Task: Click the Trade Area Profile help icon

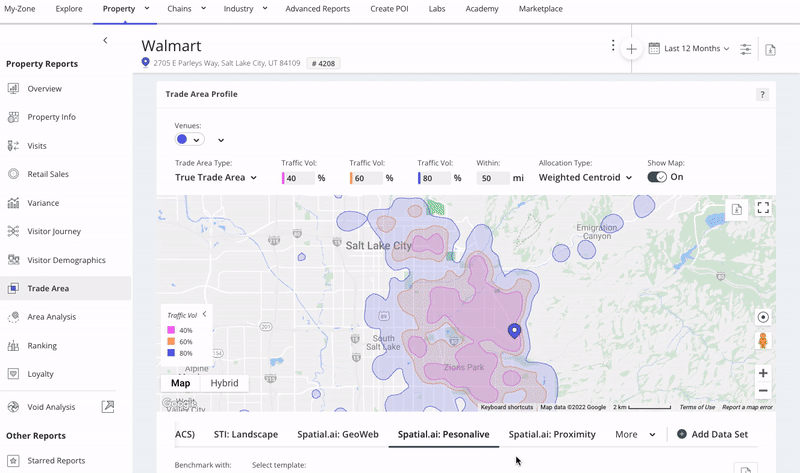Action: pos(762,94)
